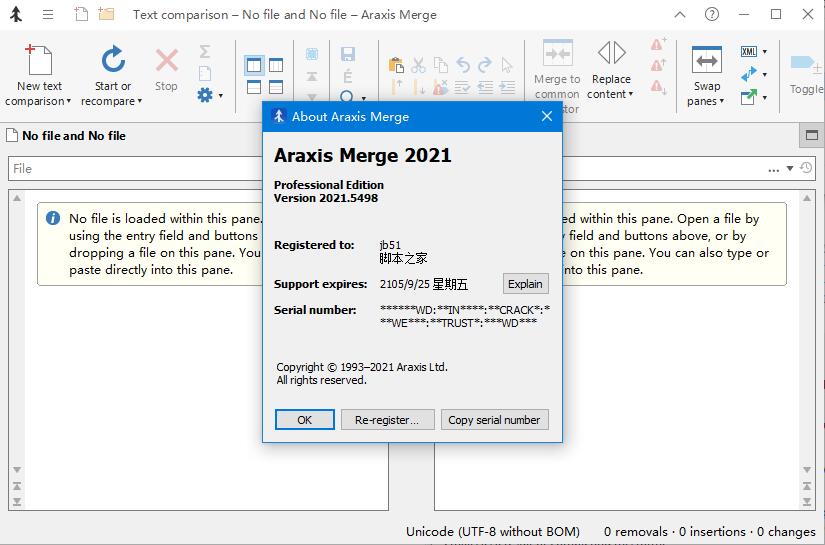Click the É character encoding icon
825x545 pixels.
(347, 77)
